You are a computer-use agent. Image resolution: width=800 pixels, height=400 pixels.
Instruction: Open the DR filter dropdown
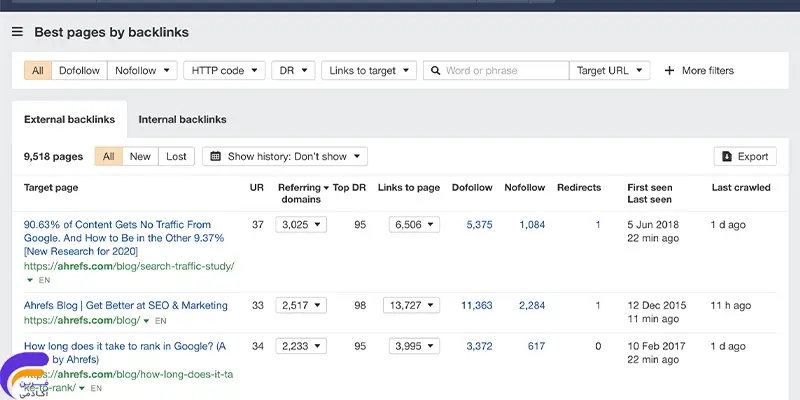pyautogui.click(x=293, y=71)
